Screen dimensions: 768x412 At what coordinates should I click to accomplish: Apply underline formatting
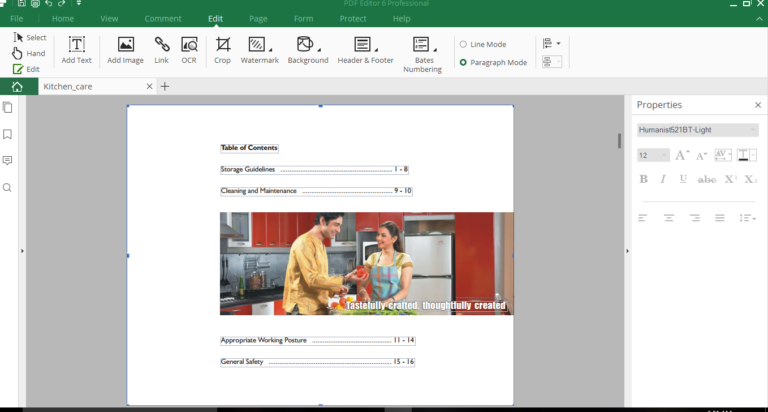[683, 179]
